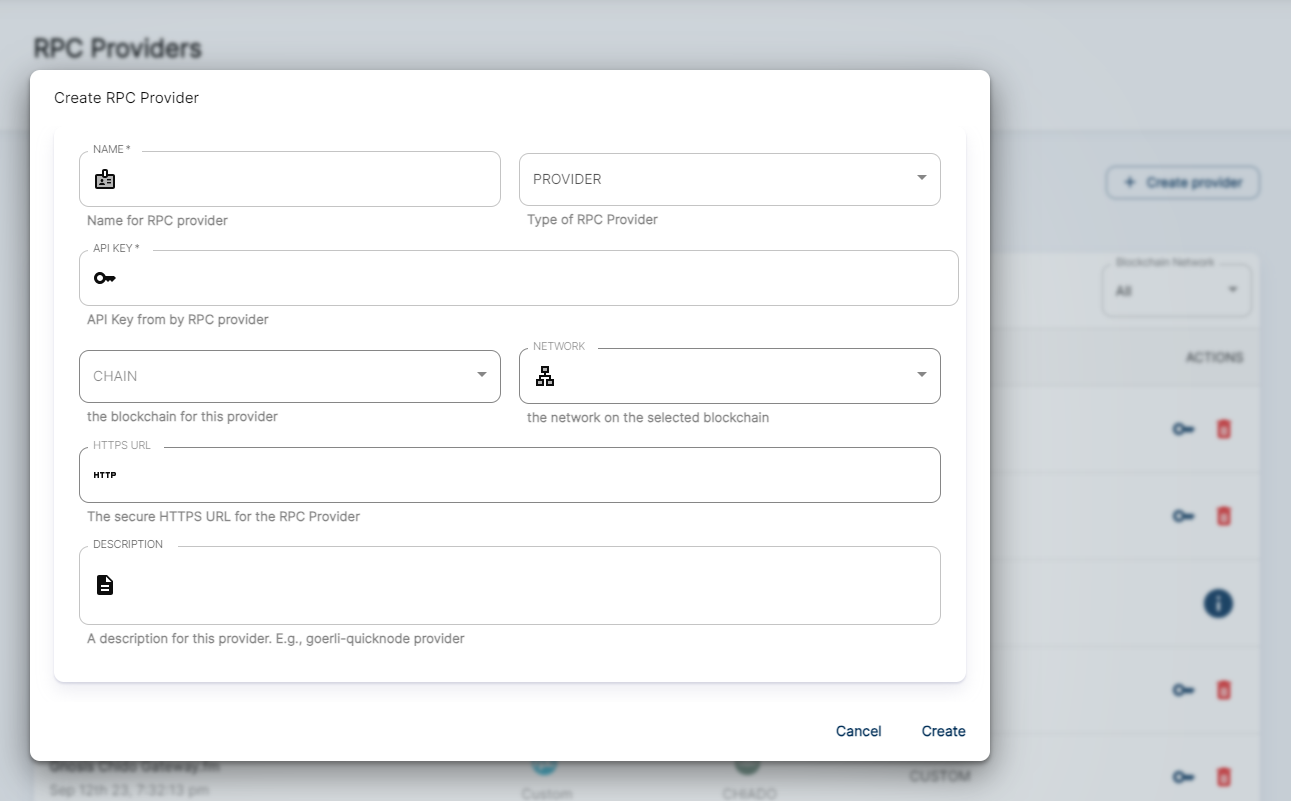Click the ID badge icon in Name field
This screenshot has width=1291, height=801.
tap(105, 180)
